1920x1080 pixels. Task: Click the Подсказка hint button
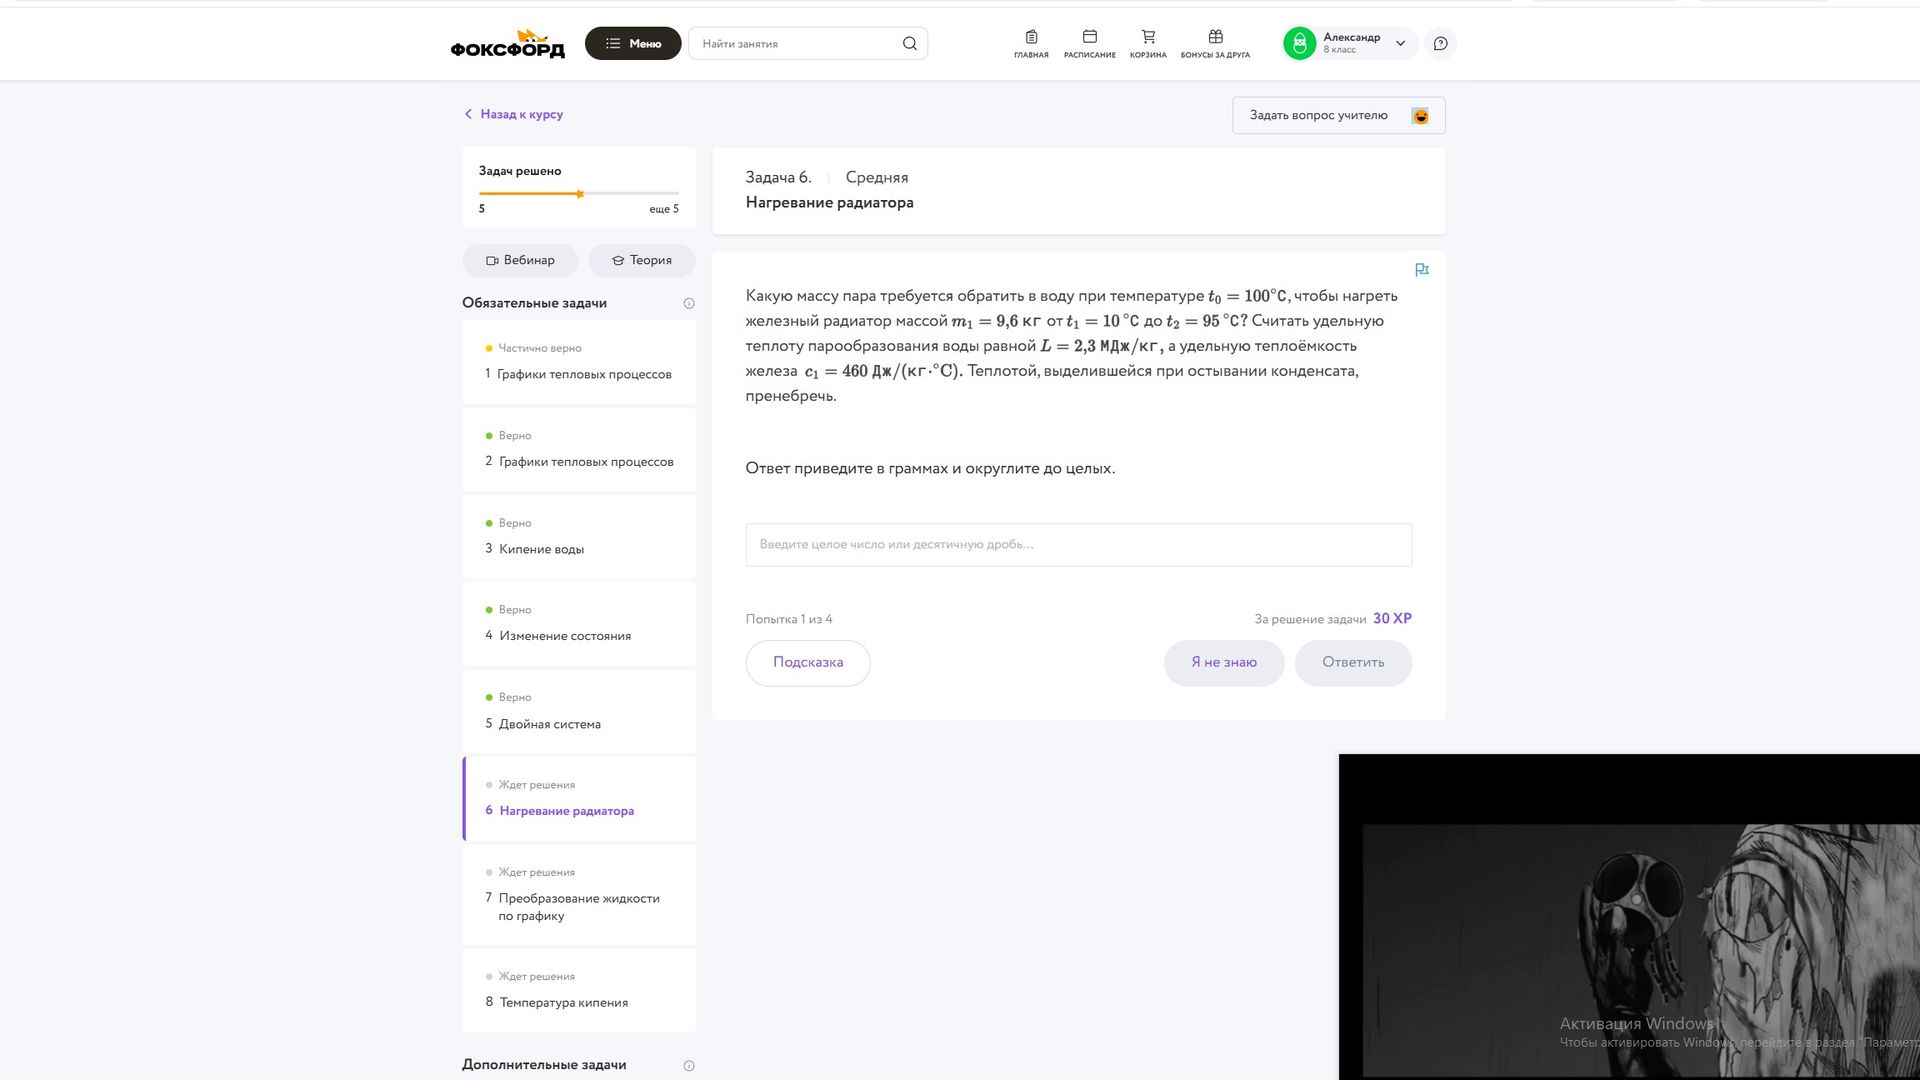808,662
